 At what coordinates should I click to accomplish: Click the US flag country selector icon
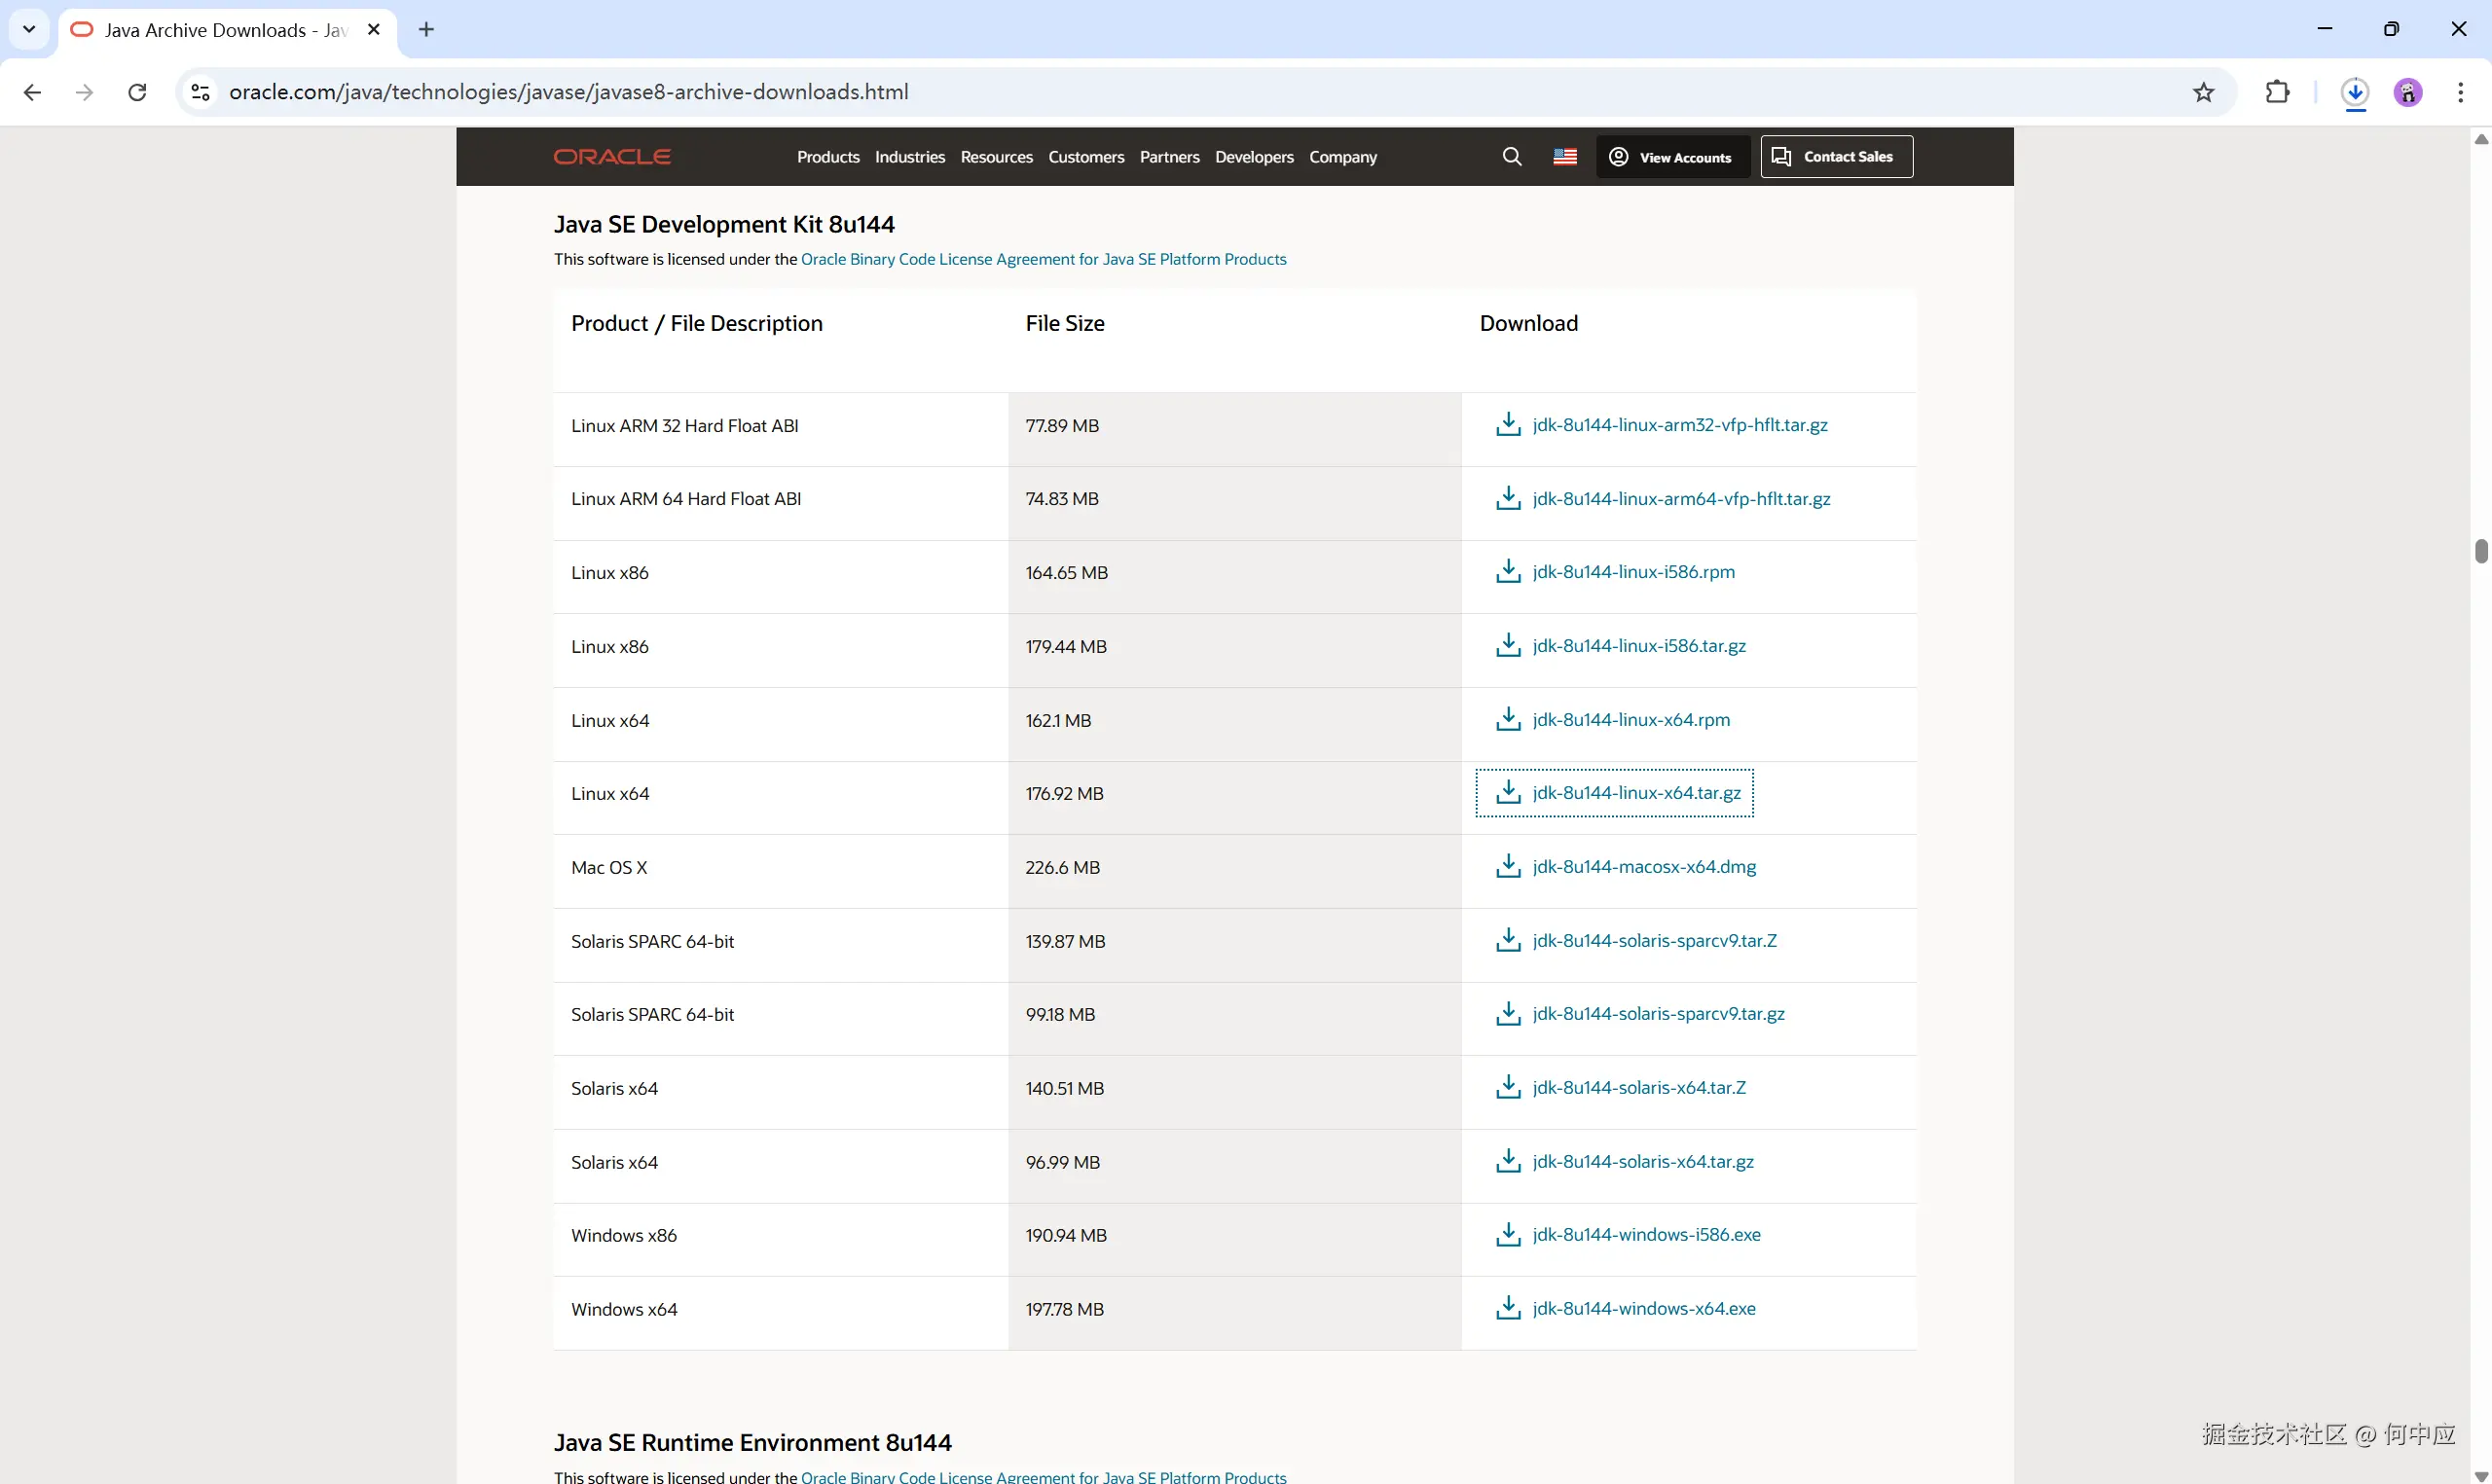point(1565,157)
